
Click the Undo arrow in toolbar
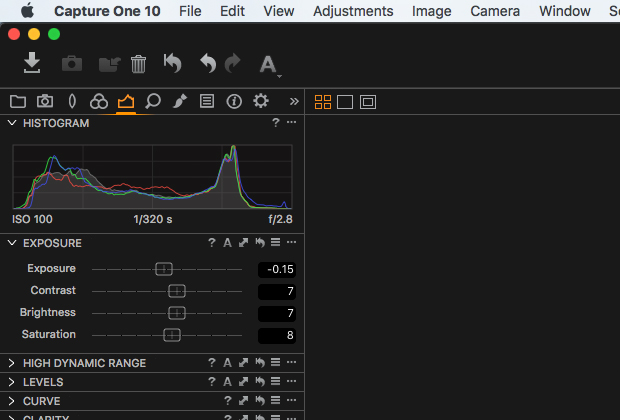(208, 63)
